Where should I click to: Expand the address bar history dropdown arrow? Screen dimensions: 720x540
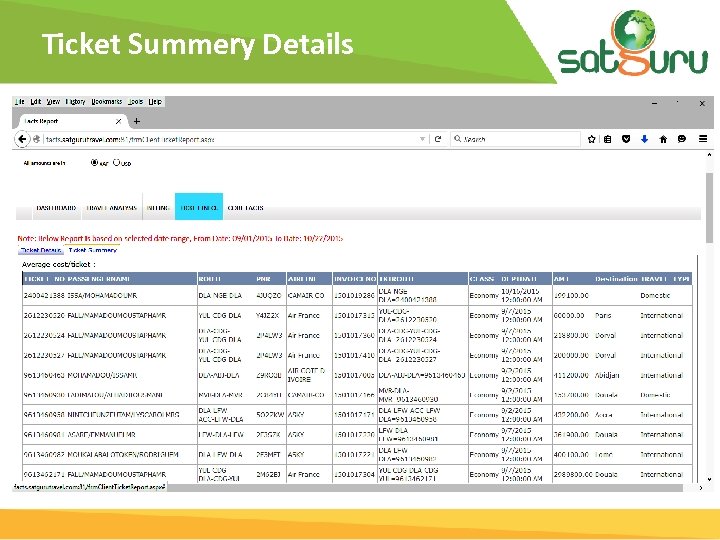pos(422,139)
